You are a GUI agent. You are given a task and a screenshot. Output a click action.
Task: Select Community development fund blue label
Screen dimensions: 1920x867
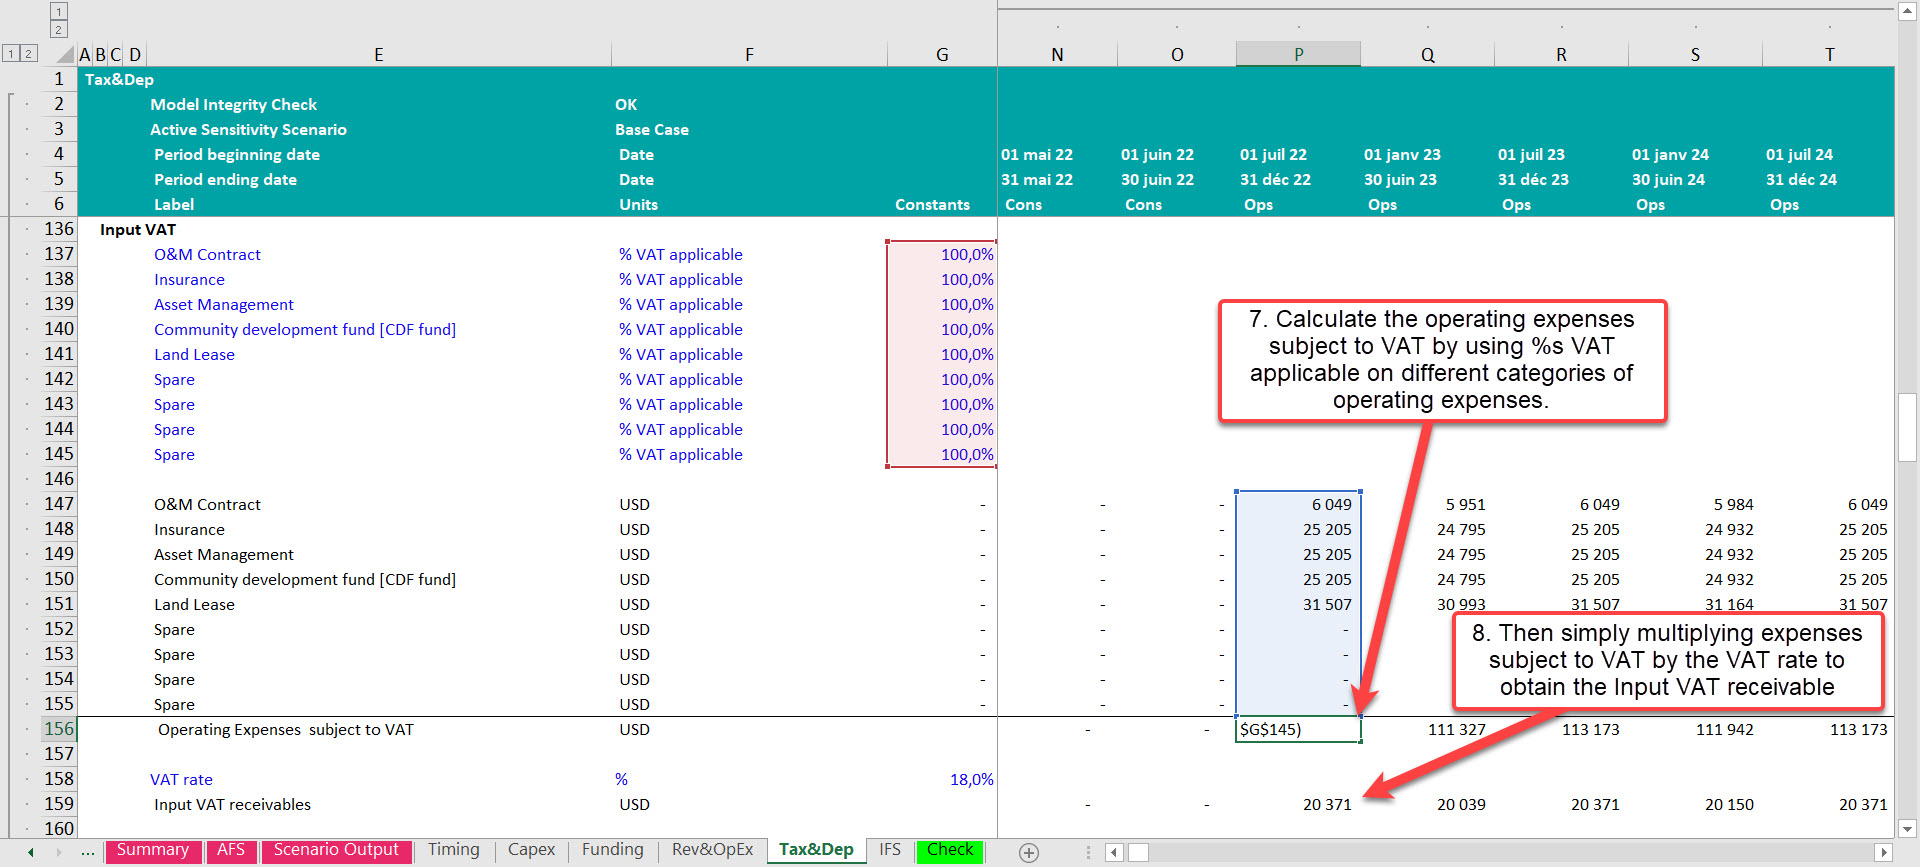point(305,329)
